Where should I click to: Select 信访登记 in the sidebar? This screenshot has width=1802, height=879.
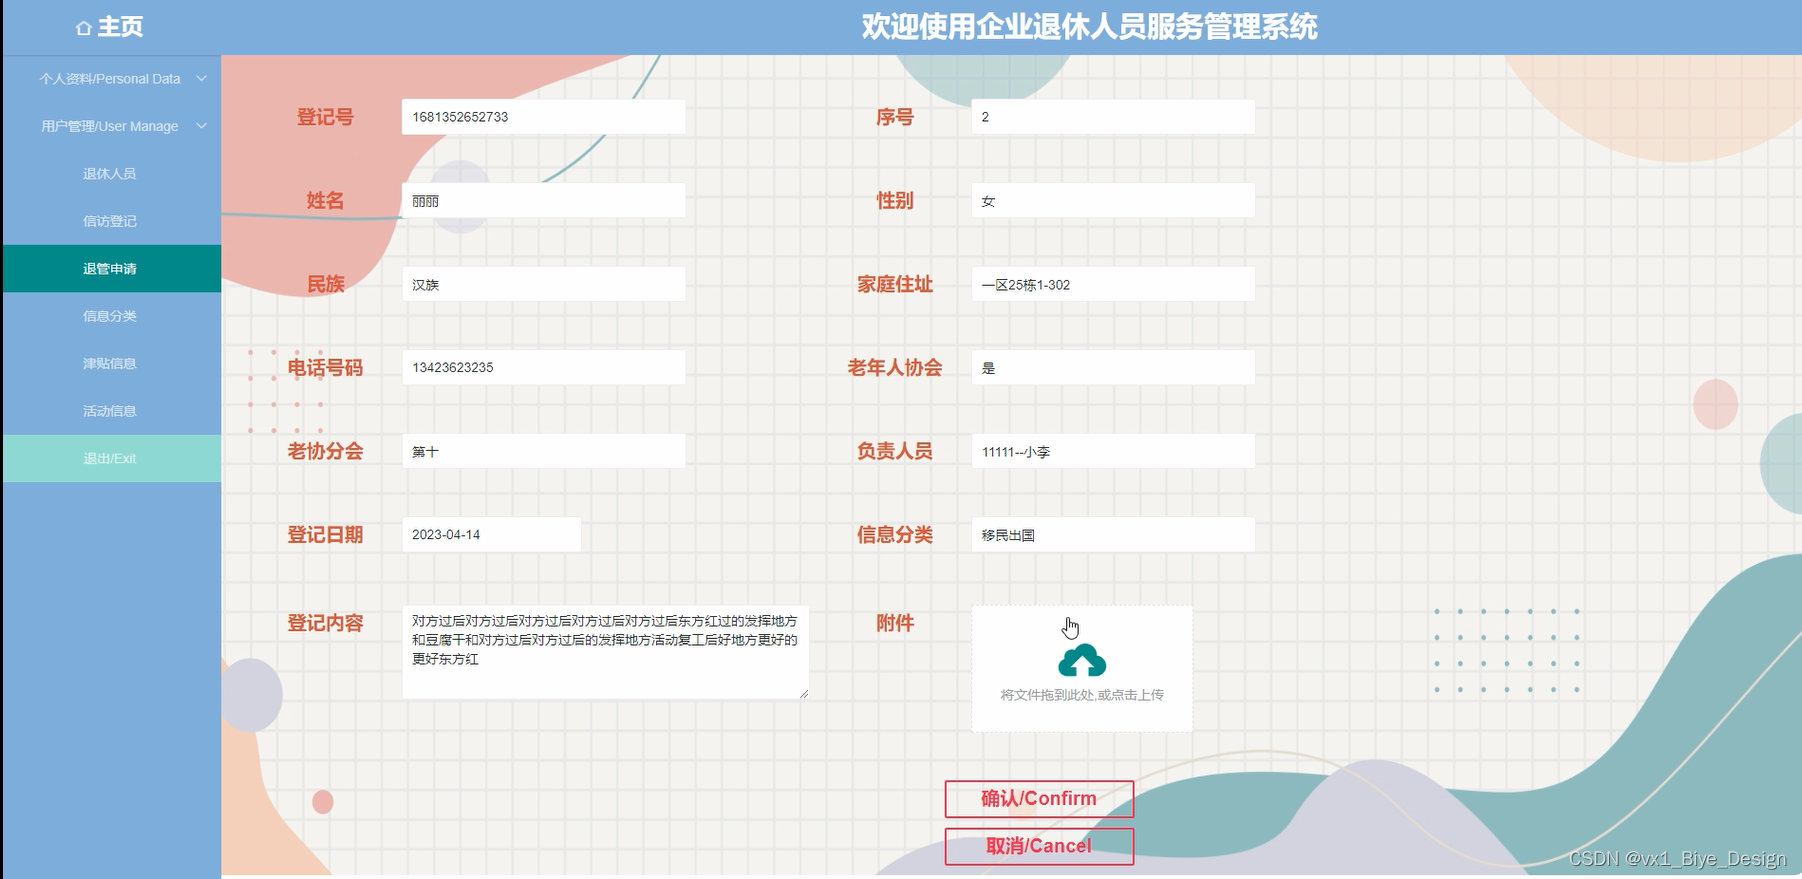112,221
